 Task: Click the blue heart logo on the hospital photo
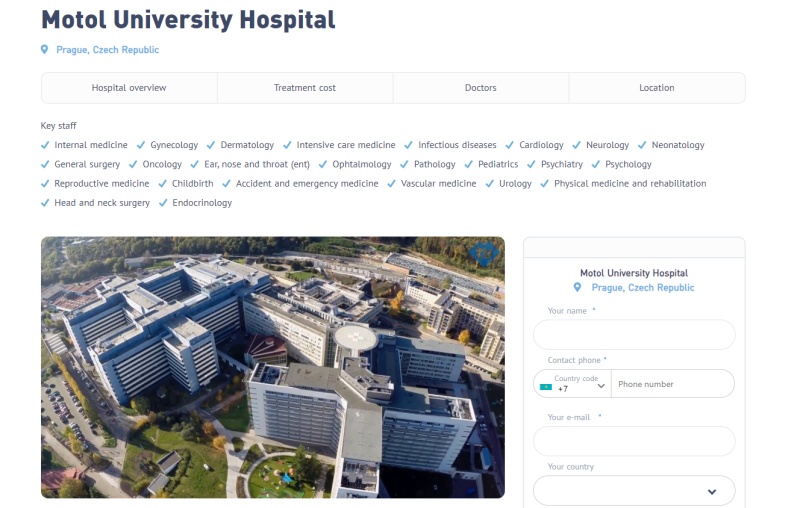[484, 252]
